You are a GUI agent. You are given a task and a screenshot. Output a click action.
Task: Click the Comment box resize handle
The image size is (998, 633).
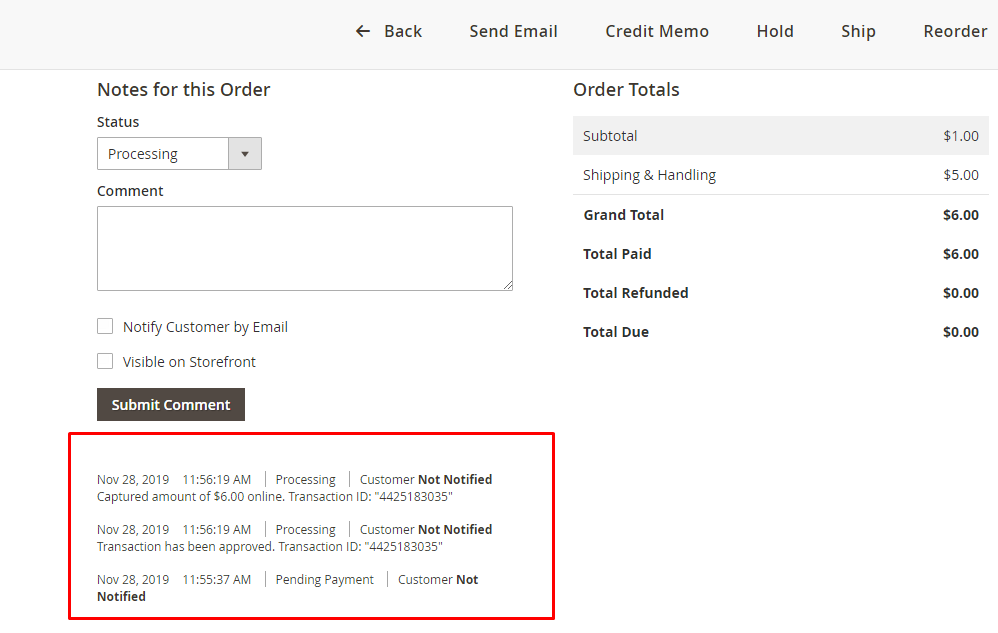tap(507, 285)
